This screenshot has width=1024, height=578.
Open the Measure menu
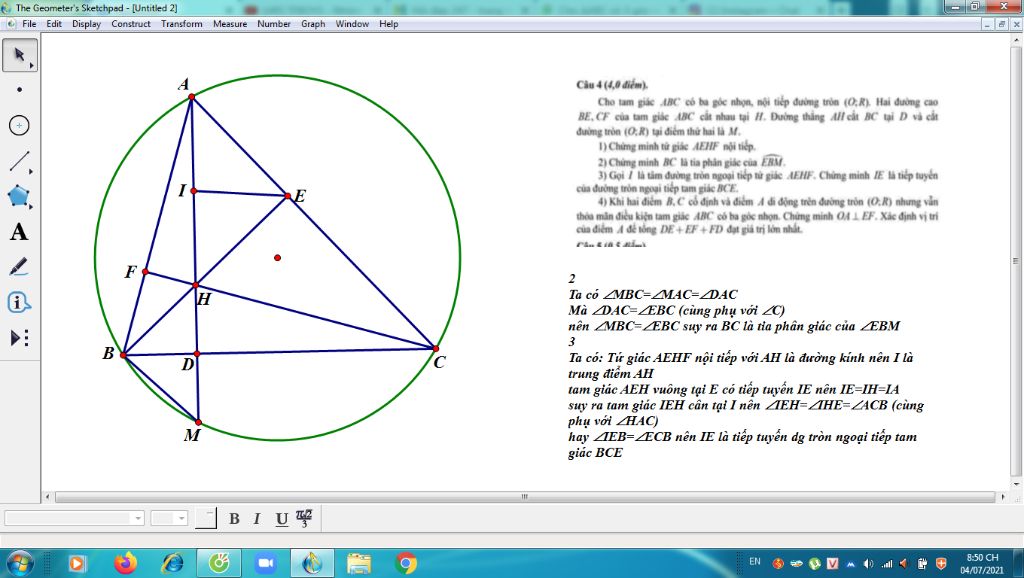(x=230, y=24)
